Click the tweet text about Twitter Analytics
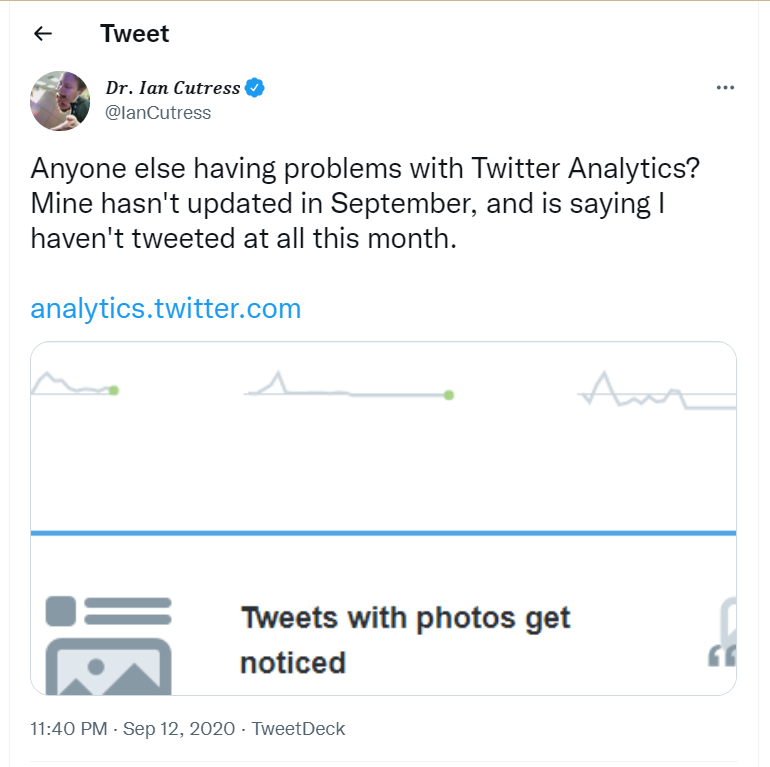 pos(365,203)
